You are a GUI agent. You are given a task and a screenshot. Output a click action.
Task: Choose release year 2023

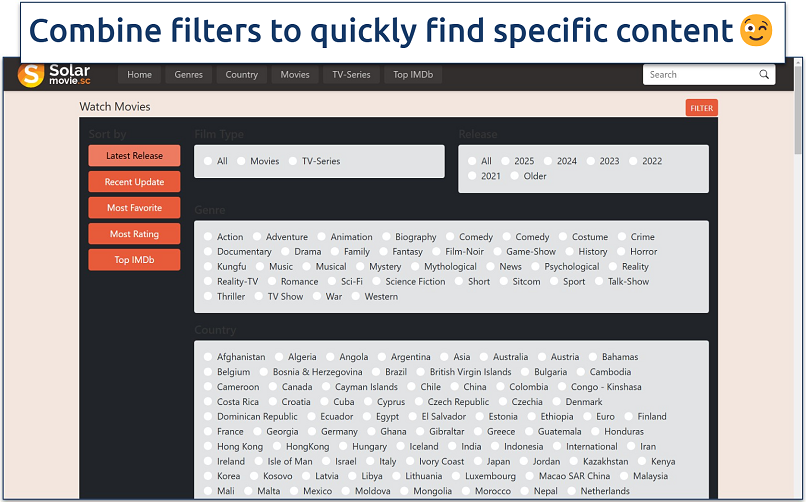point(591,161)
